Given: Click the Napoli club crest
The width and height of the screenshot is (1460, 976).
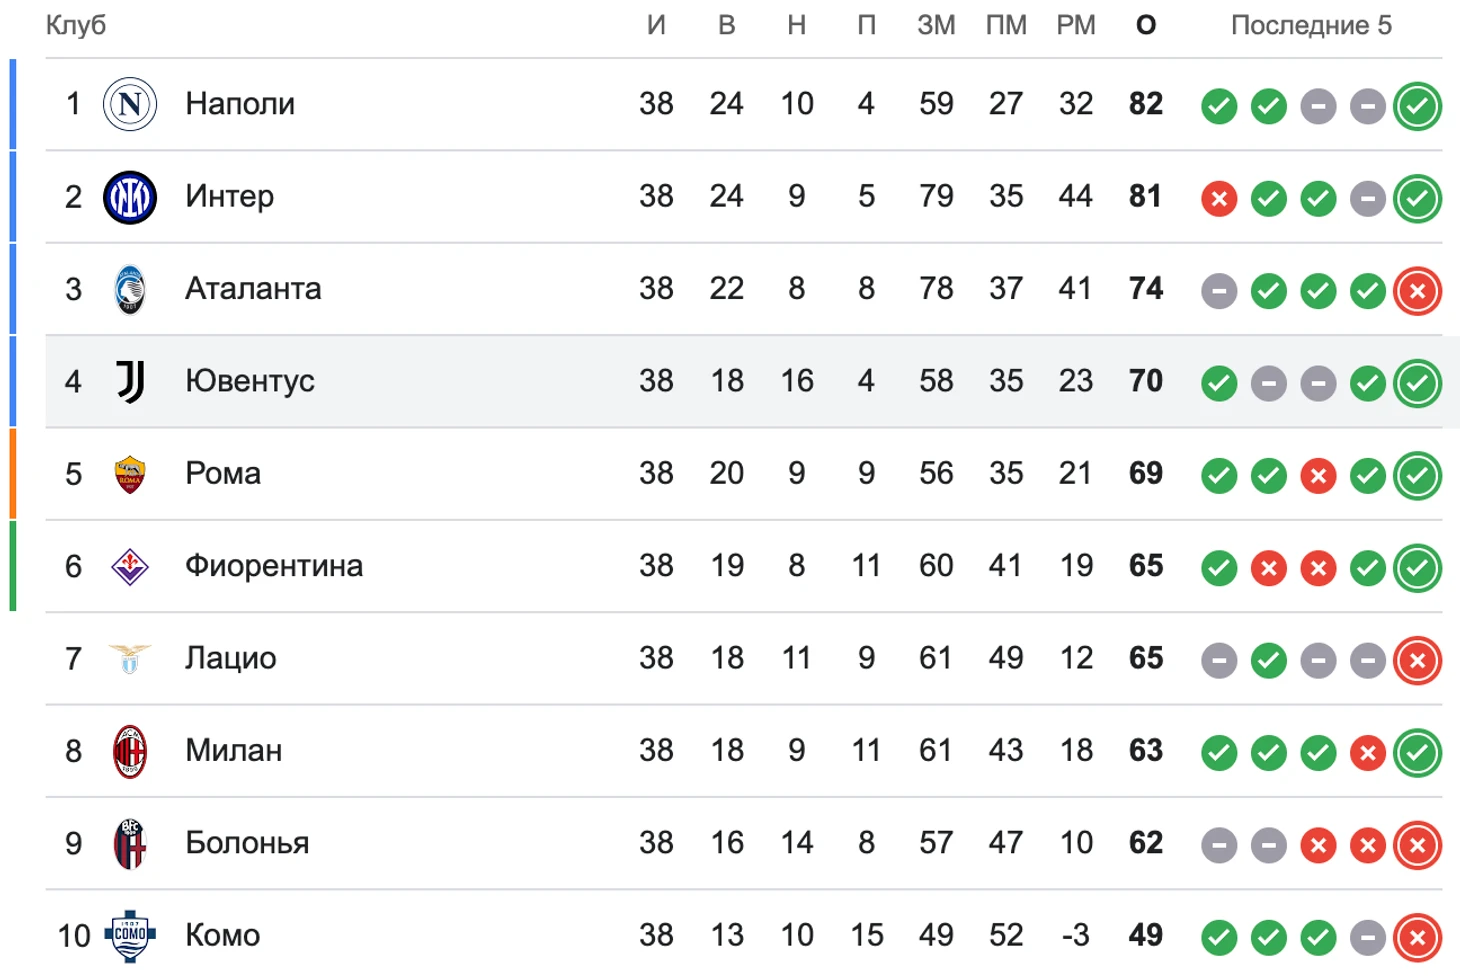Looking at the screenshot, I should tap(130, 104).
